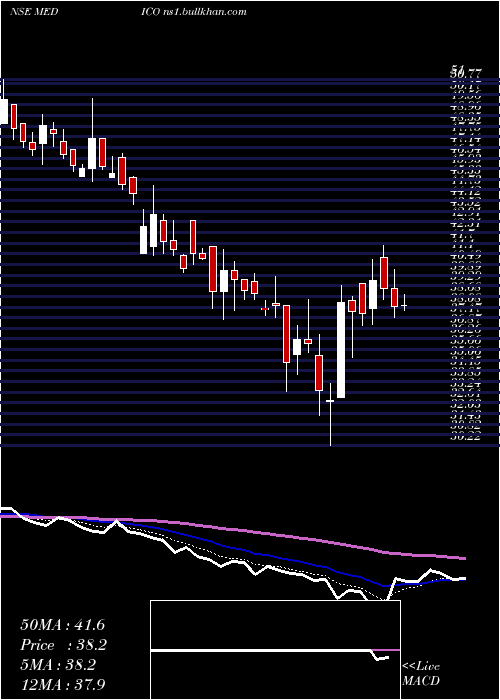Click the "<<Live MACD" label
This screenshot has width=500, height=700.
[x=421, y=674]
